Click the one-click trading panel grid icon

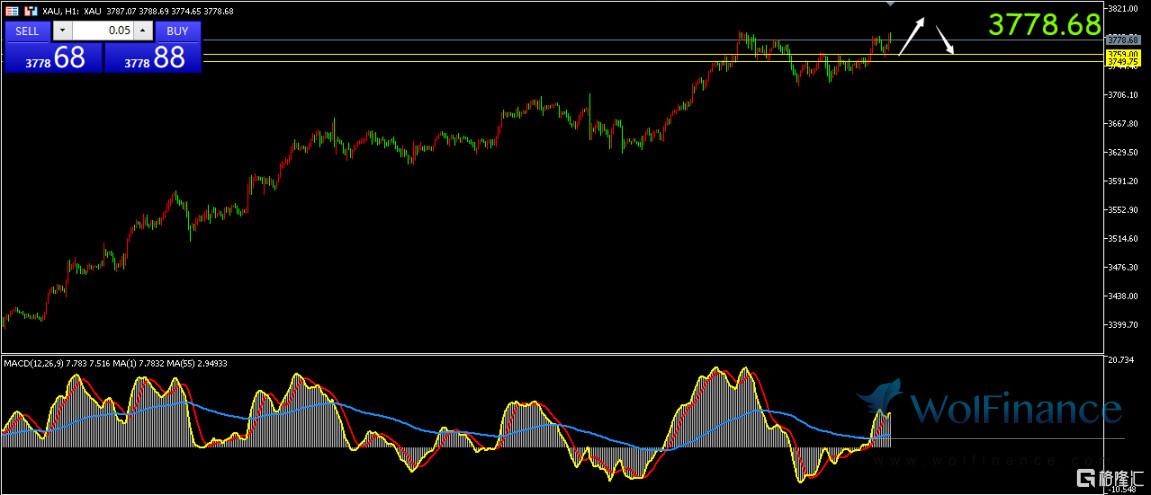12,11
